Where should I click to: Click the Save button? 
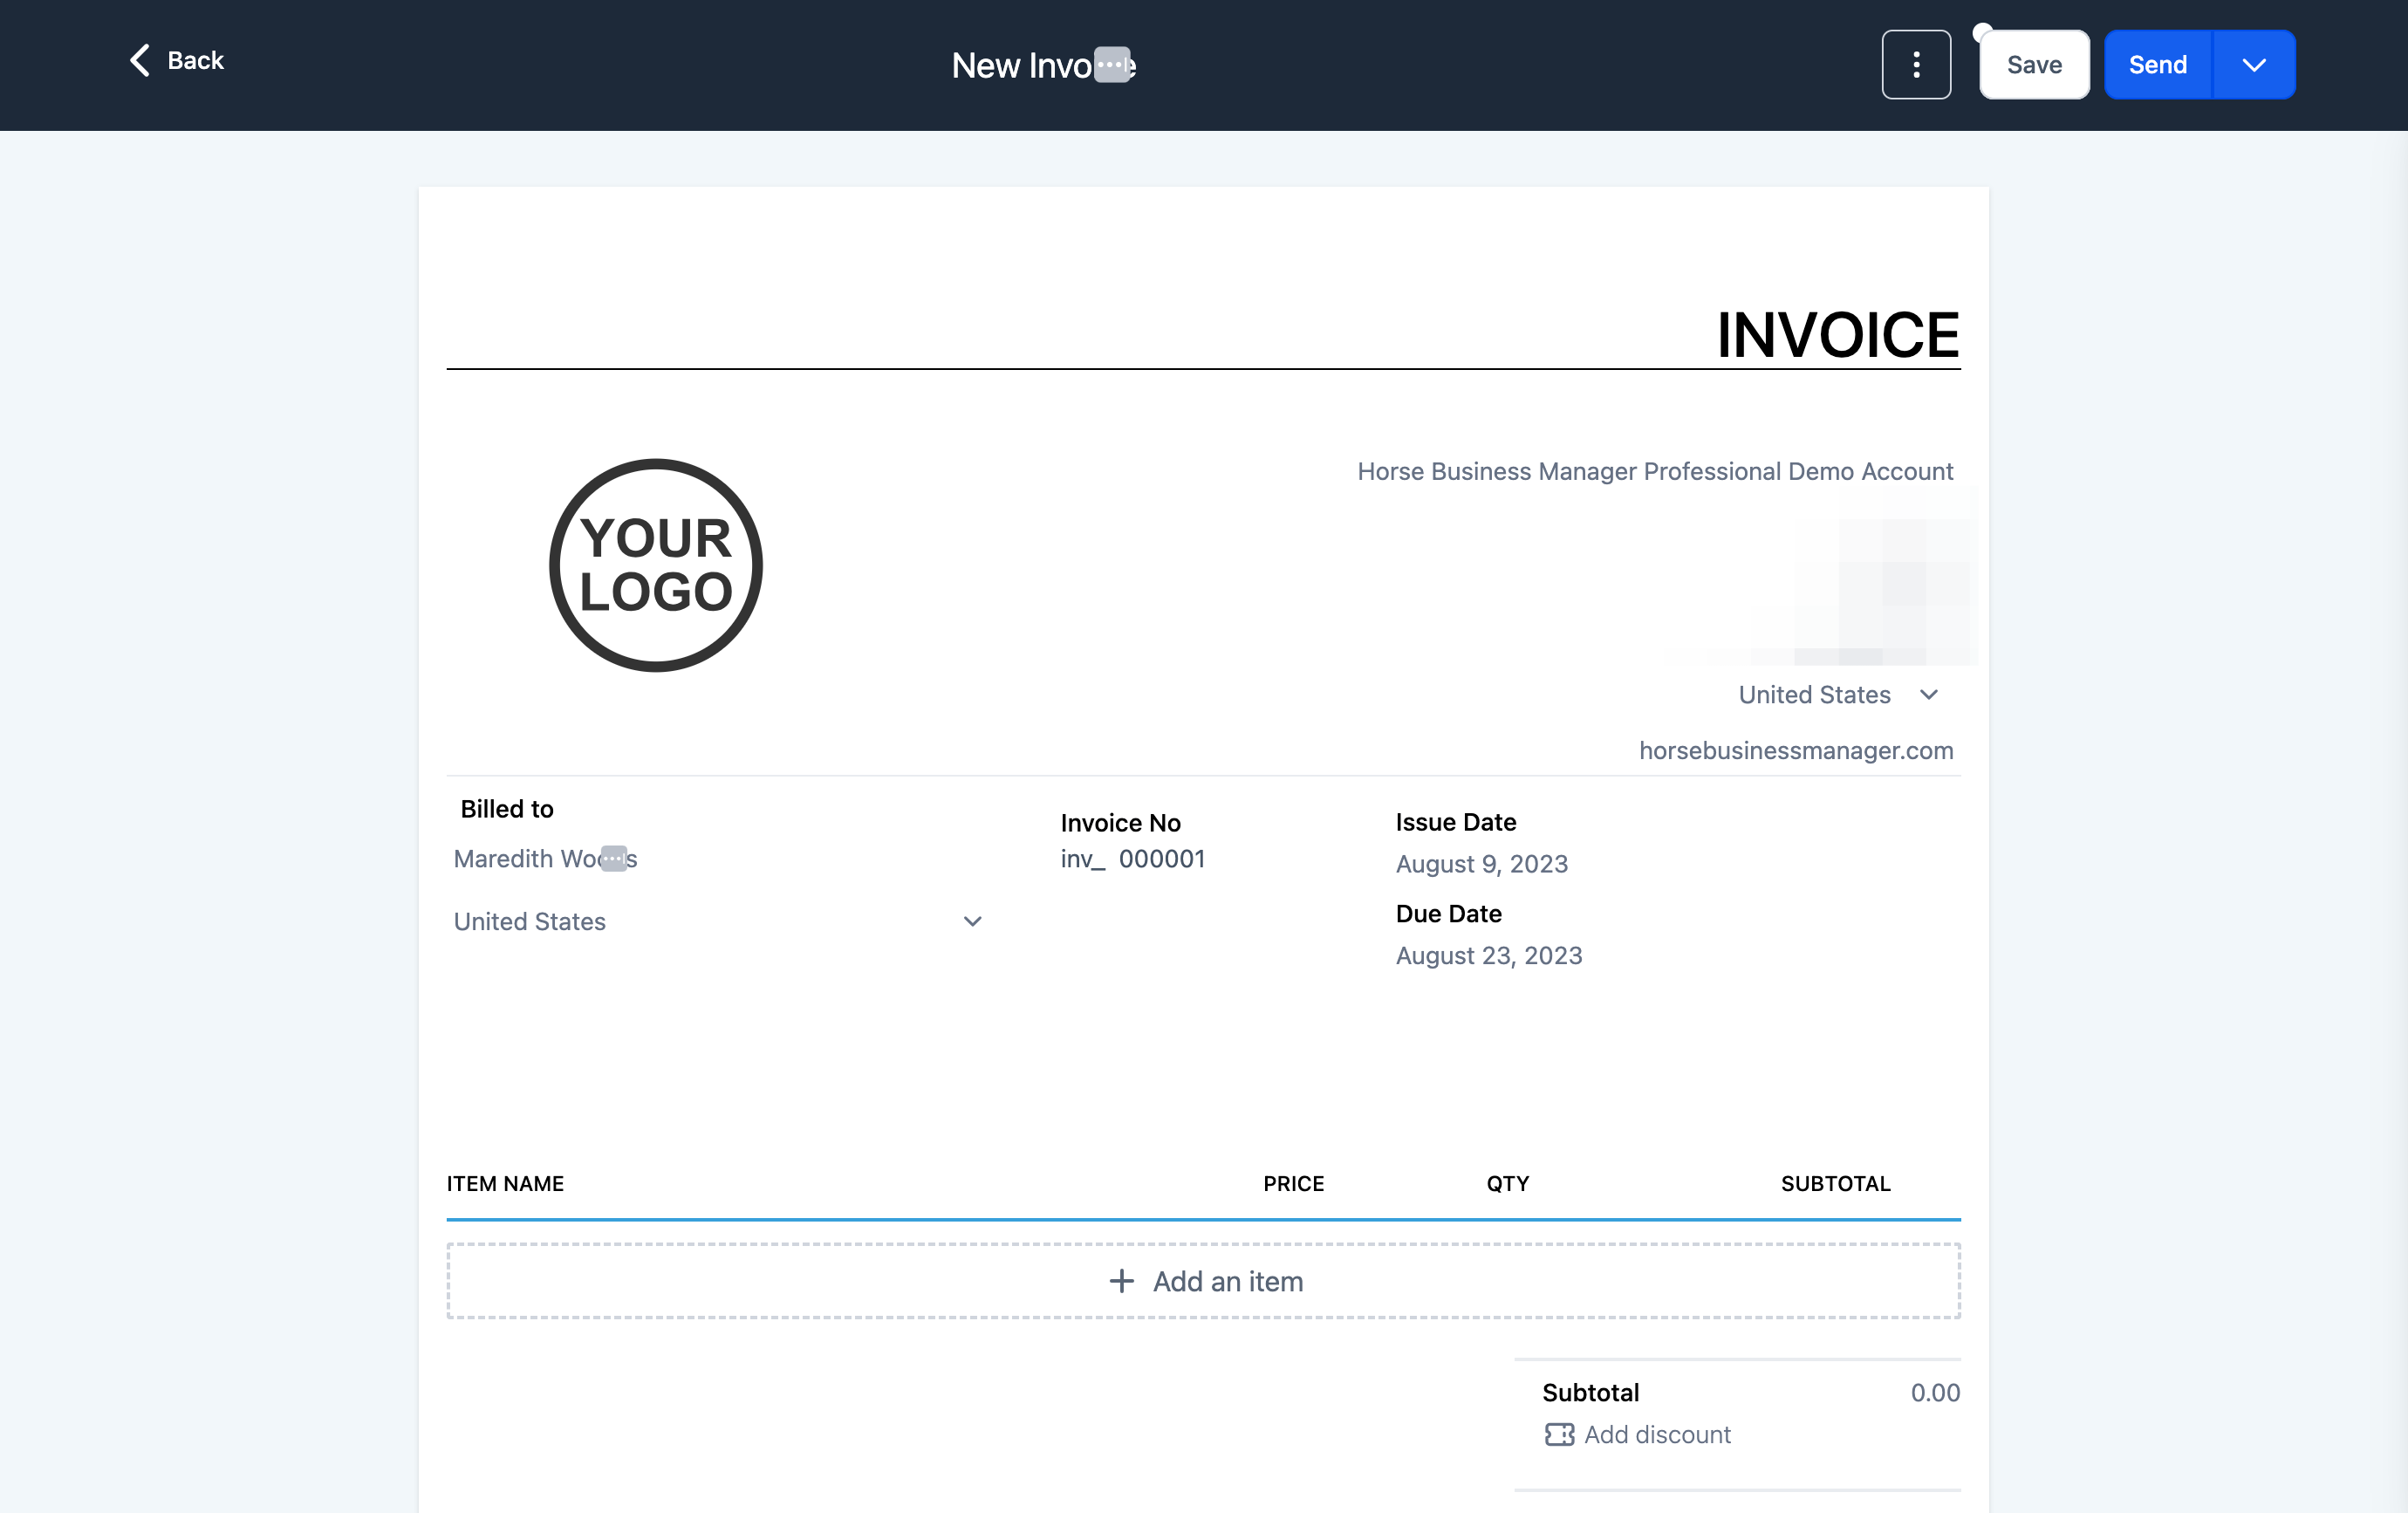[x=2034, y=65]
